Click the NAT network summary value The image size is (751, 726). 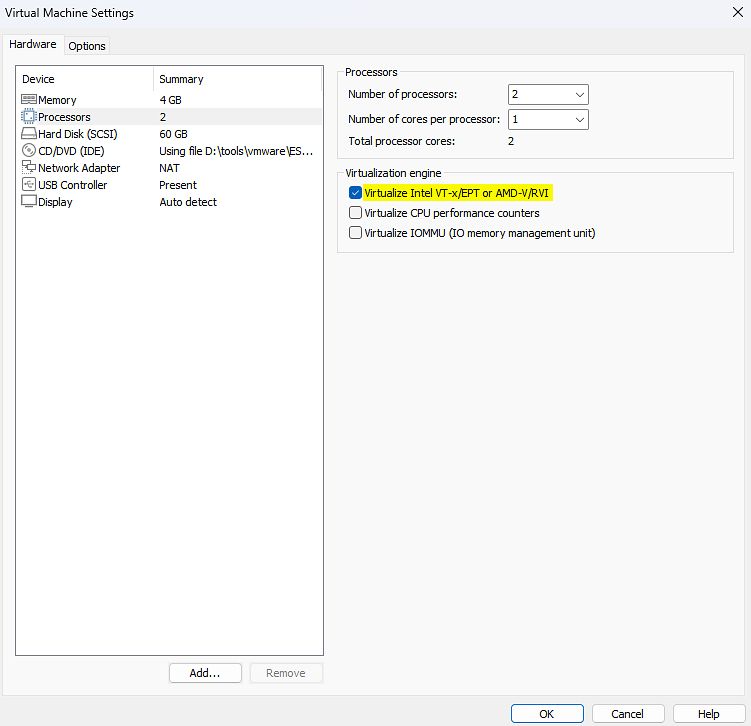point(170,168)
